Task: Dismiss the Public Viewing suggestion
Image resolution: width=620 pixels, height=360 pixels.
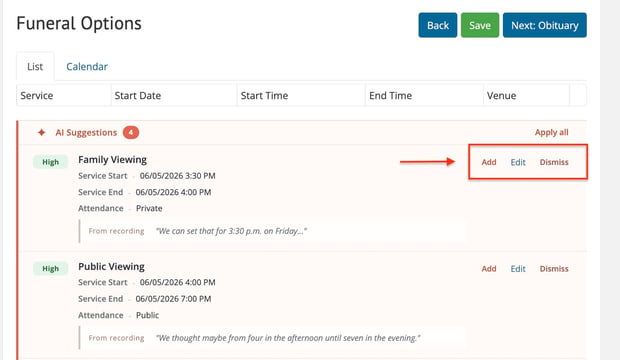Action: click(x=554, y=269)
